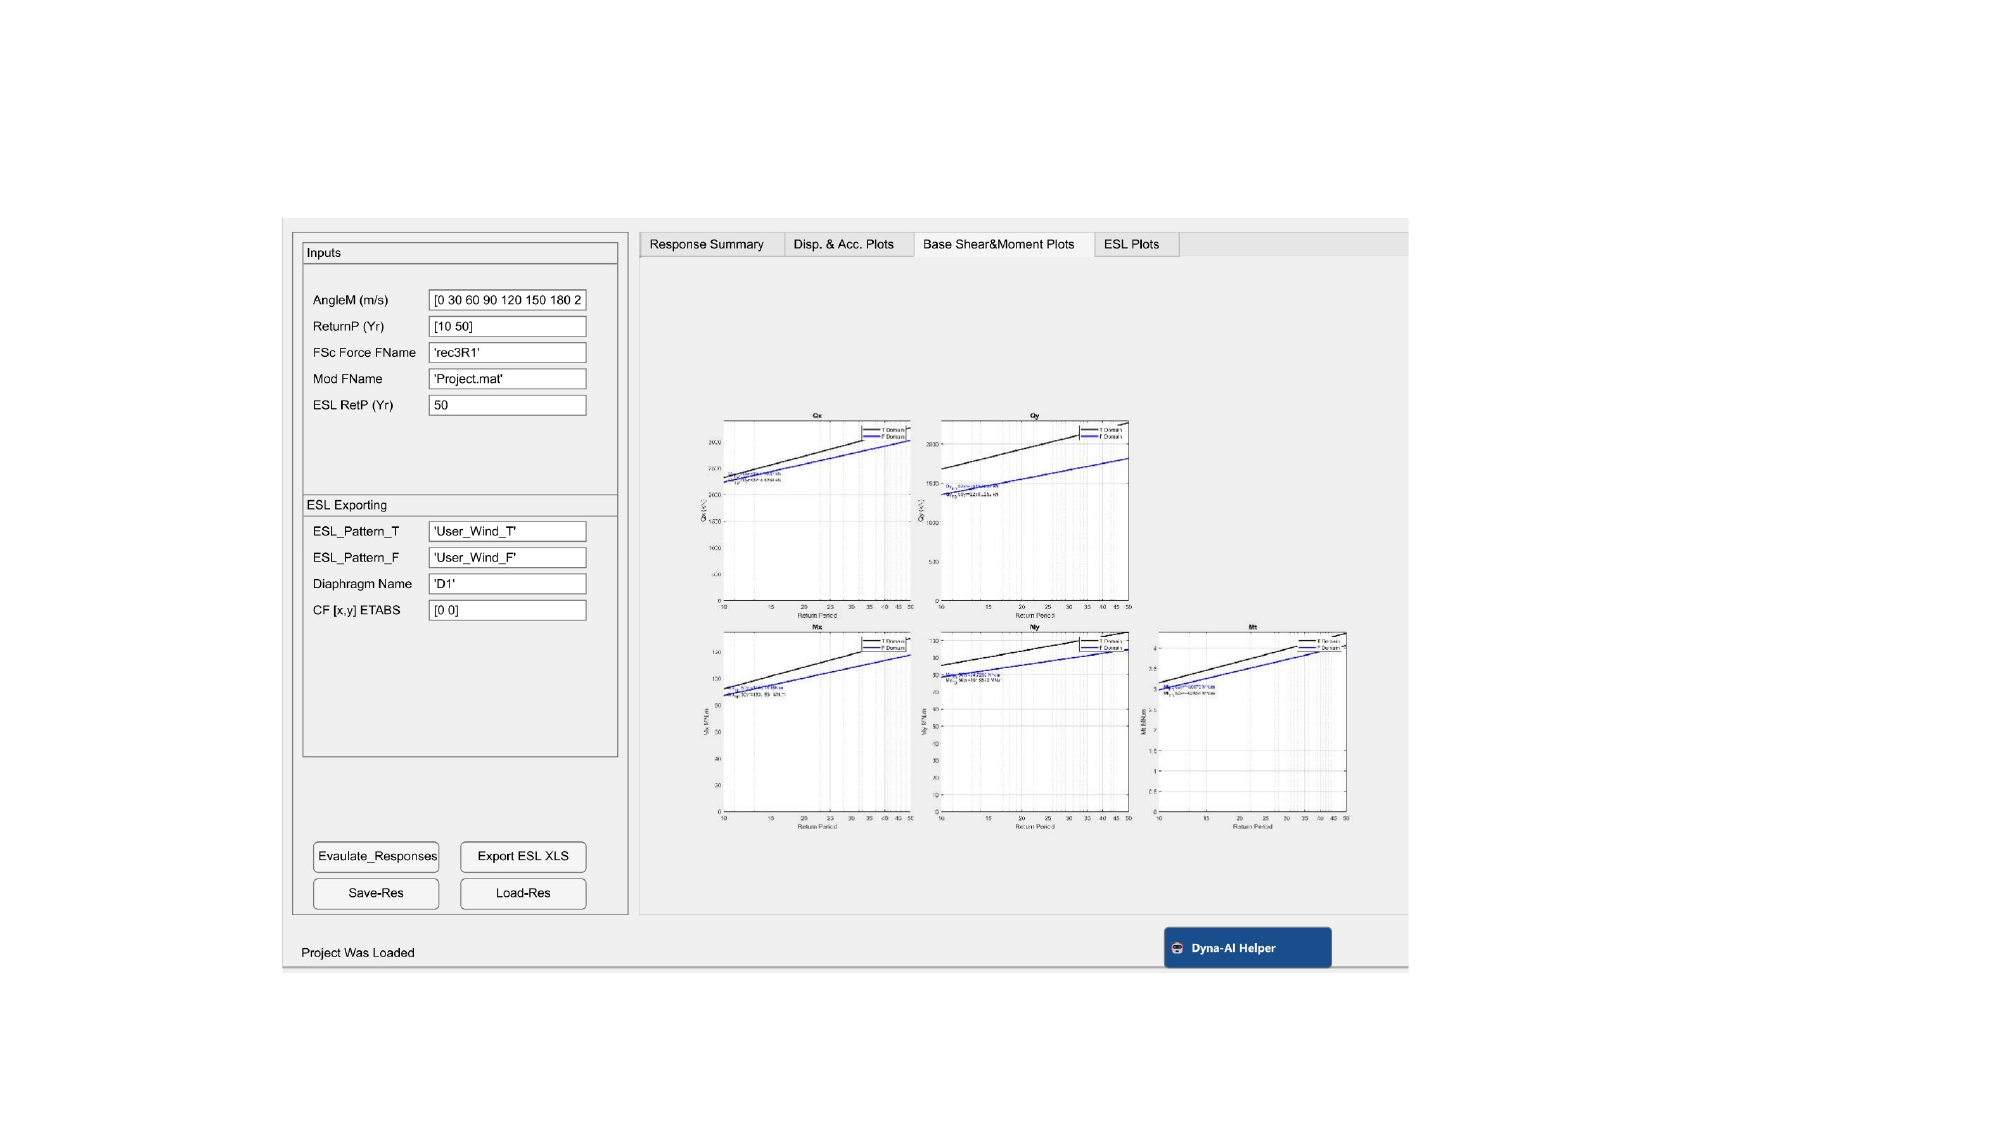Image resolution: width=2001 pixels, height=1125 pixels.
Task: Click the FSc Force FName field
Action: click(507, 352)
